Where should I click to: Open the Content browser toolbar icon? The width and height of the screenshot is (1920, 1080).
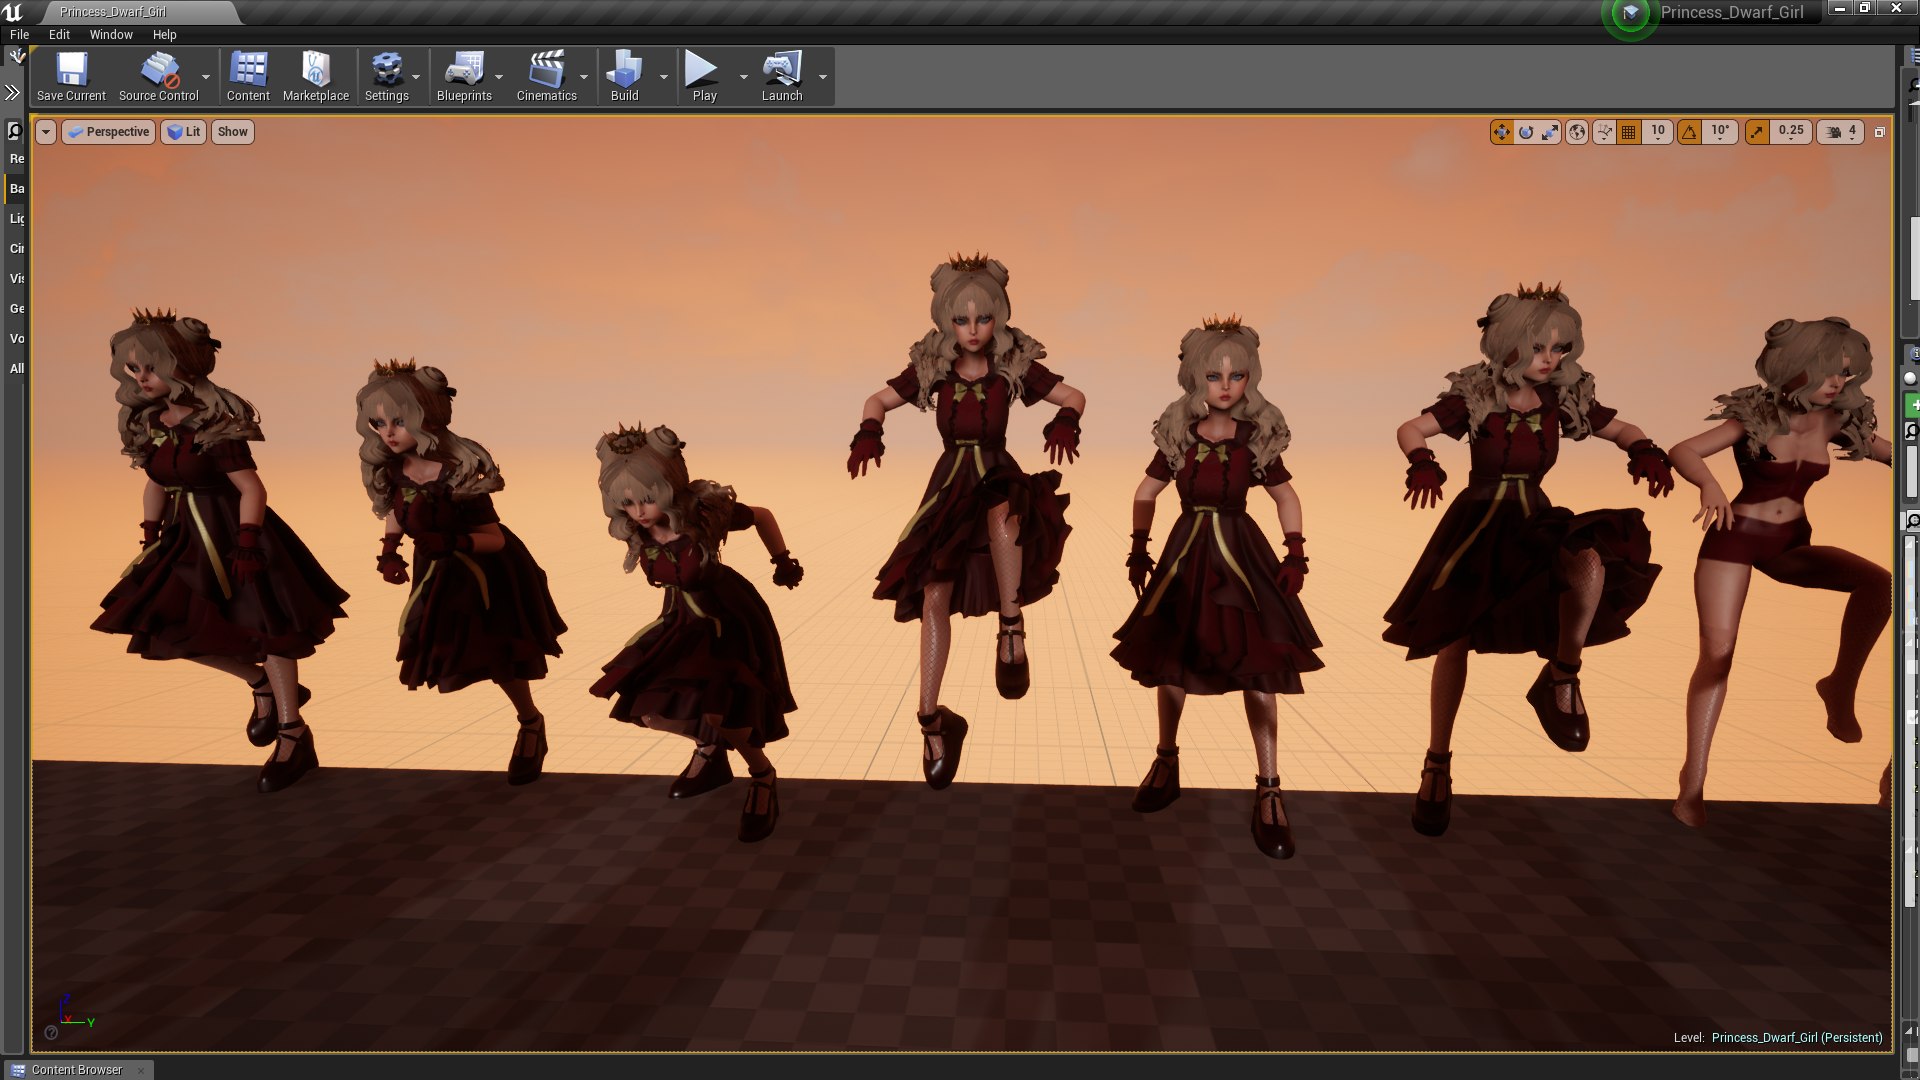pyautogui.click(x=248, y=76)
